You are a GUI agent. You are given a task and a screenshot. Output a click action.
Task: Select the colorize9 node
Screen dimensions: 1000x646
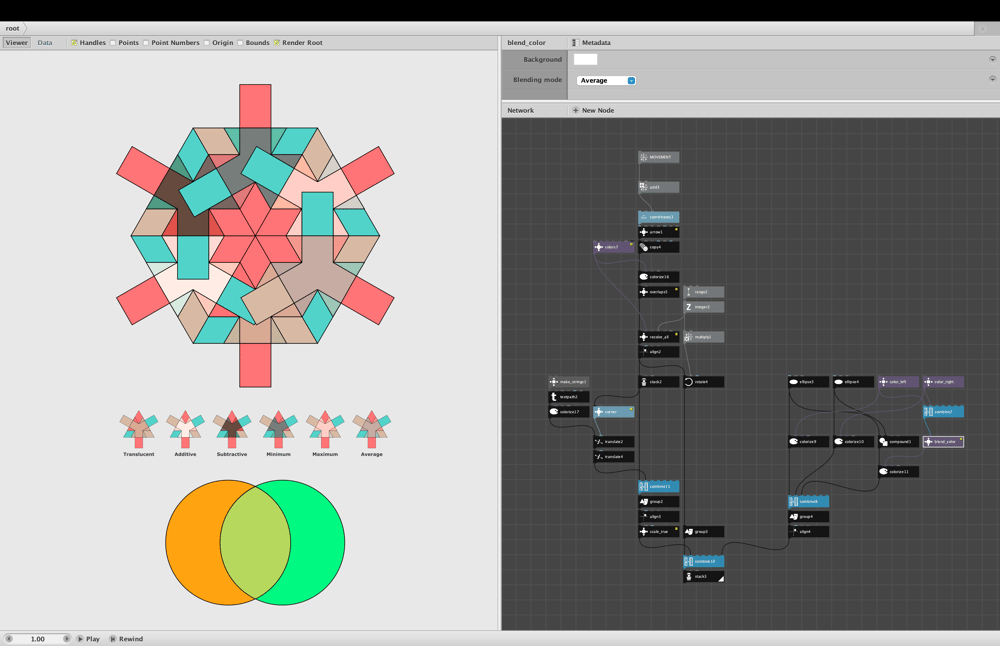click(x=809, y=441)
